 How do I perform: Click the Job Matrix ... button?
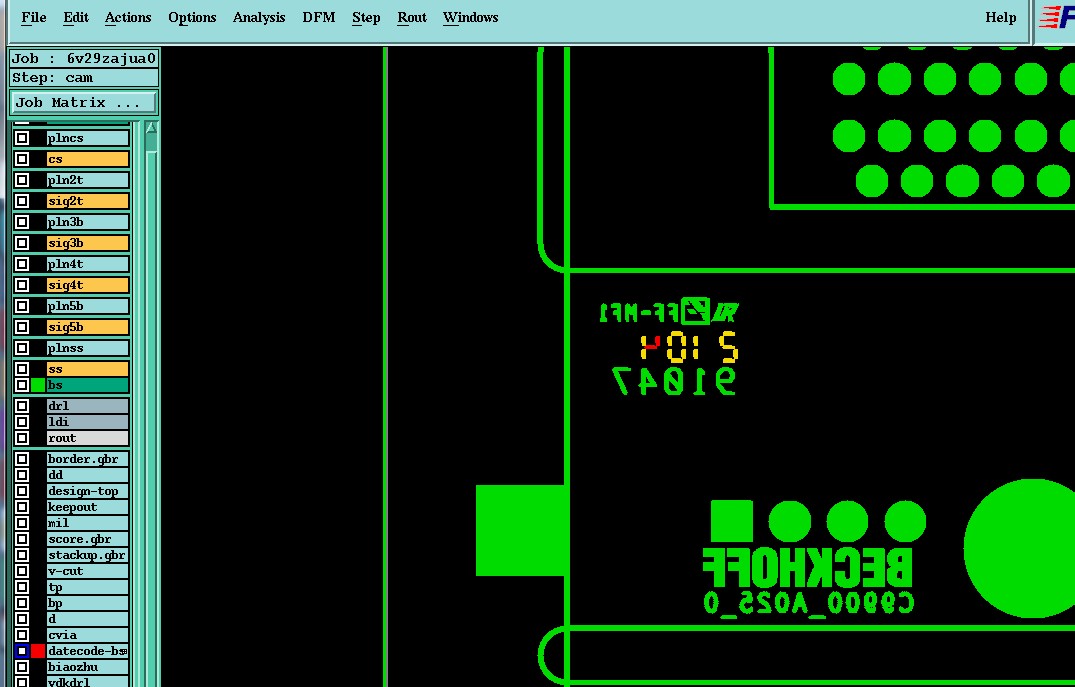coord(84,103)
